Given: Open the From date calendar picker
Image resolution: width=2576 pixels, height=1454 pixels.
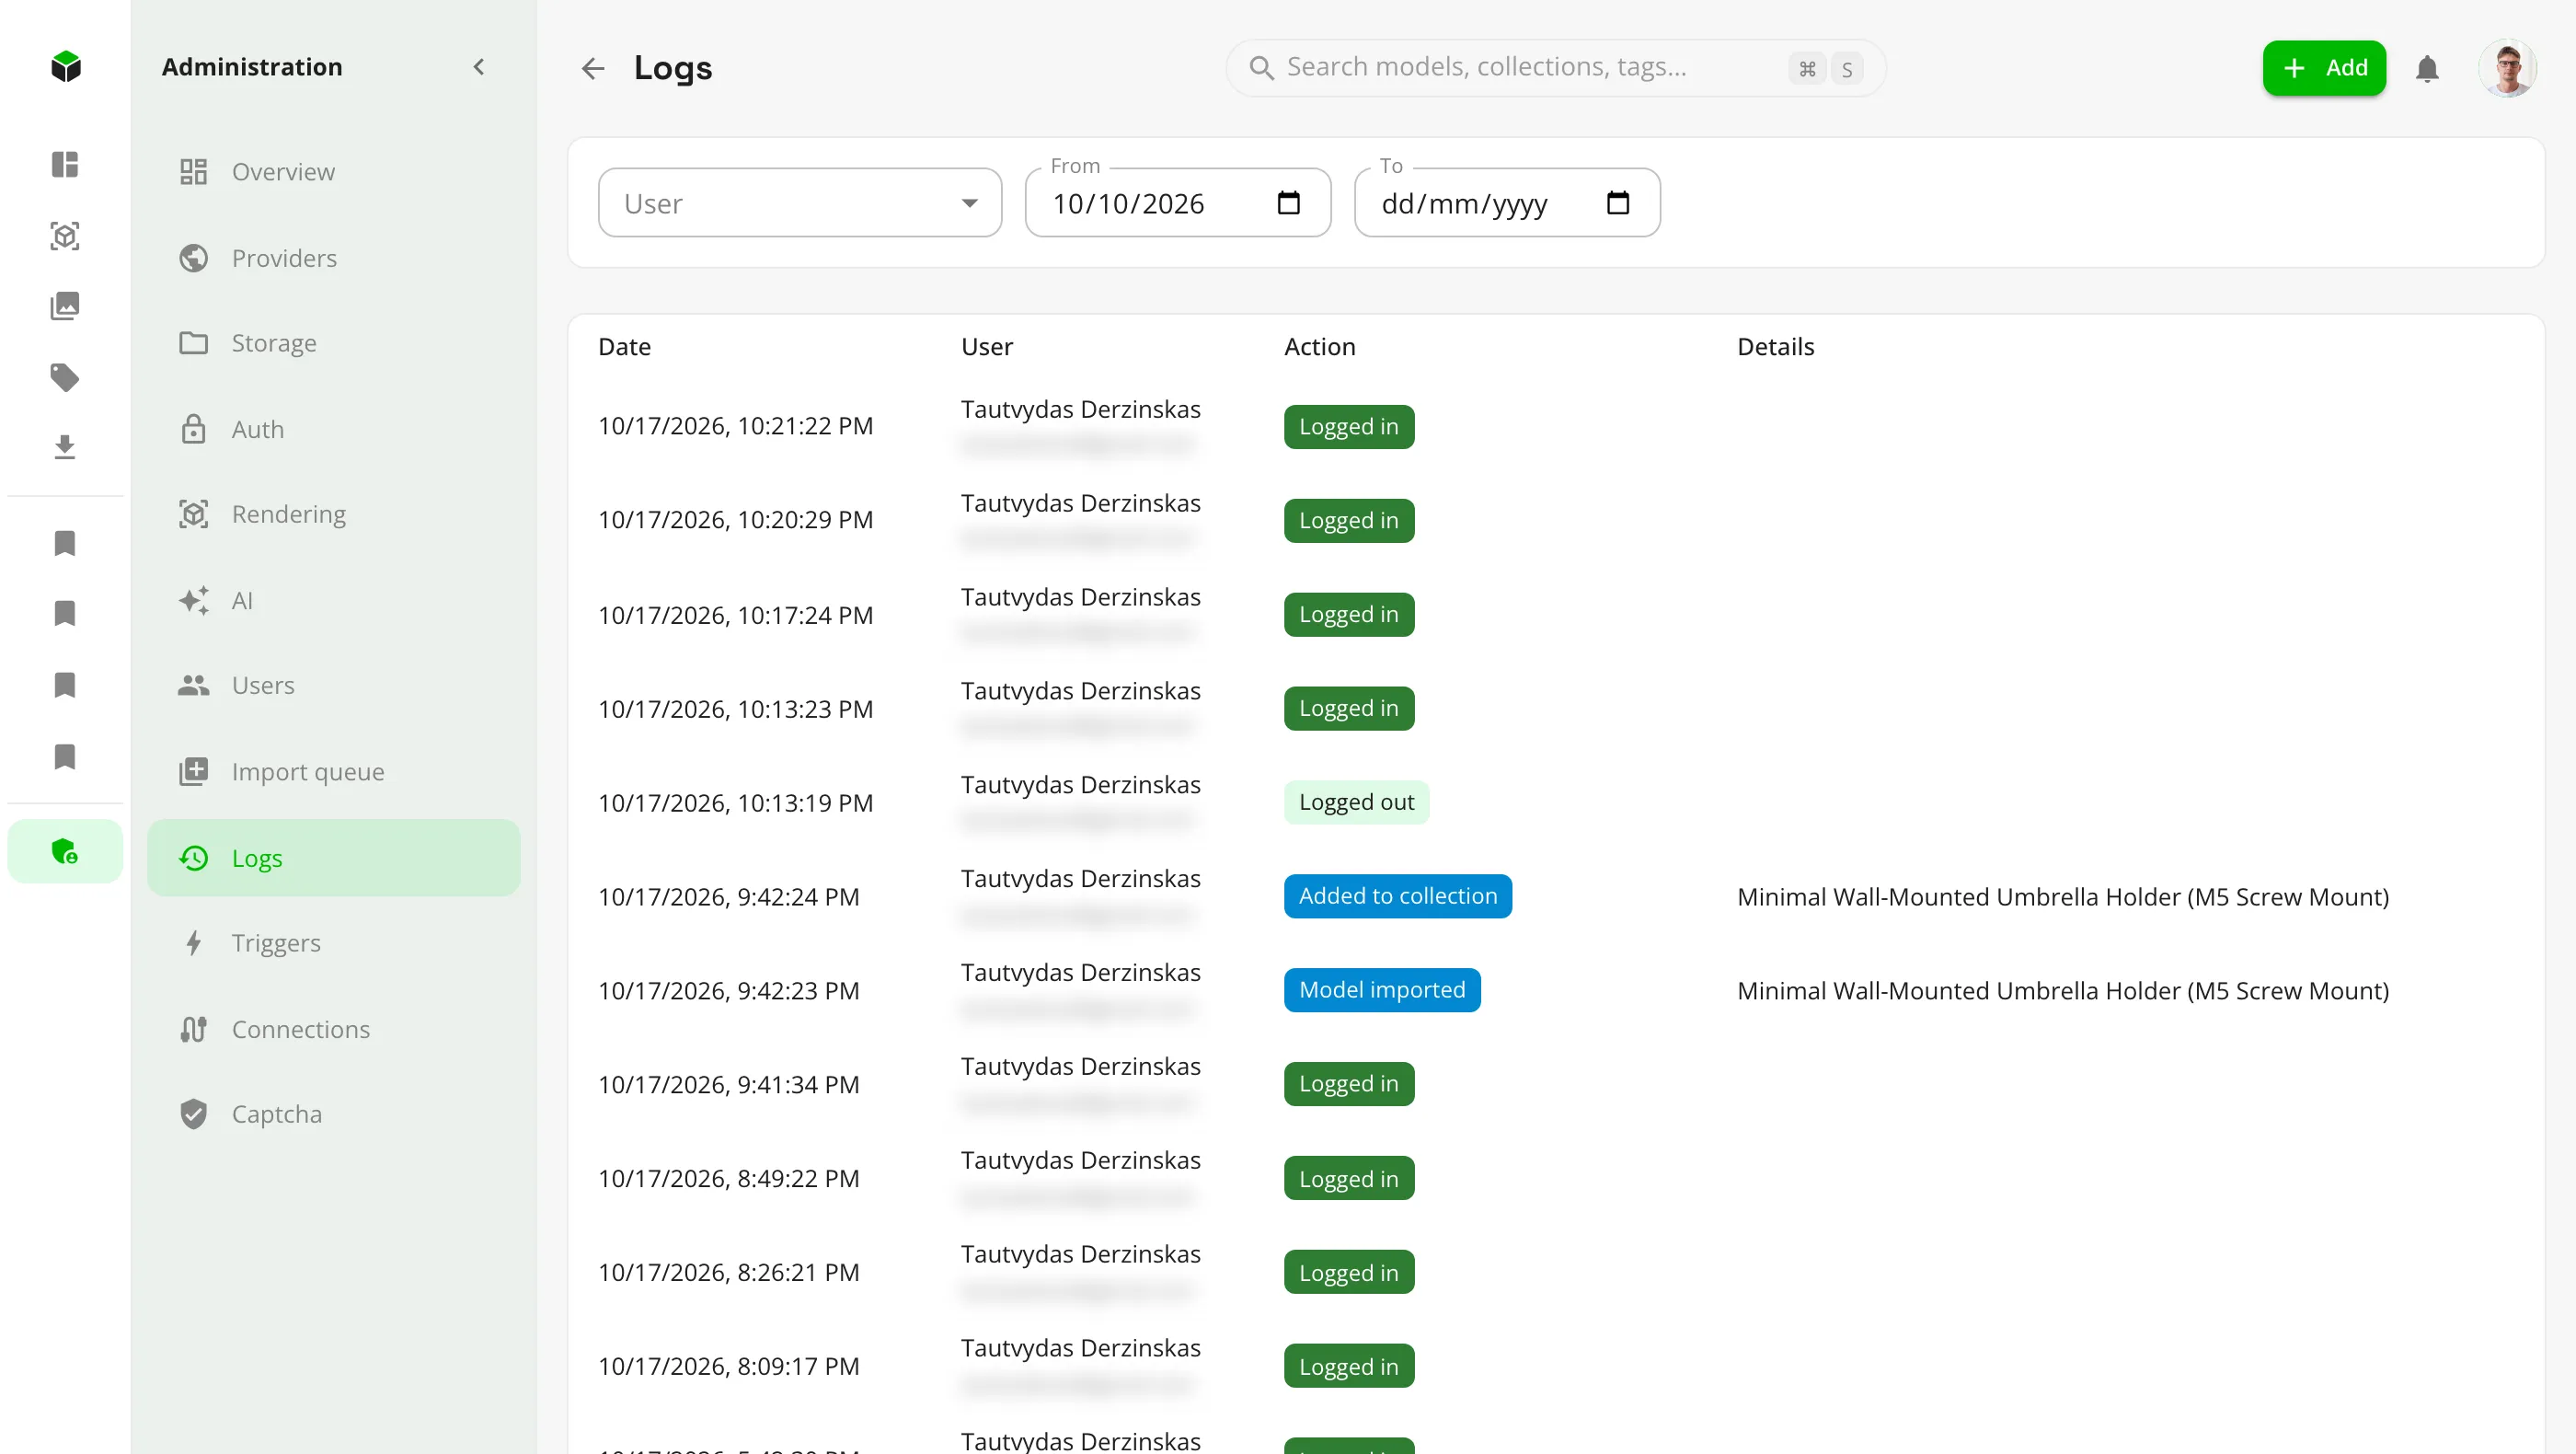Looking at the screenshot, I should pyautogui.click(x=1289, y=203).
